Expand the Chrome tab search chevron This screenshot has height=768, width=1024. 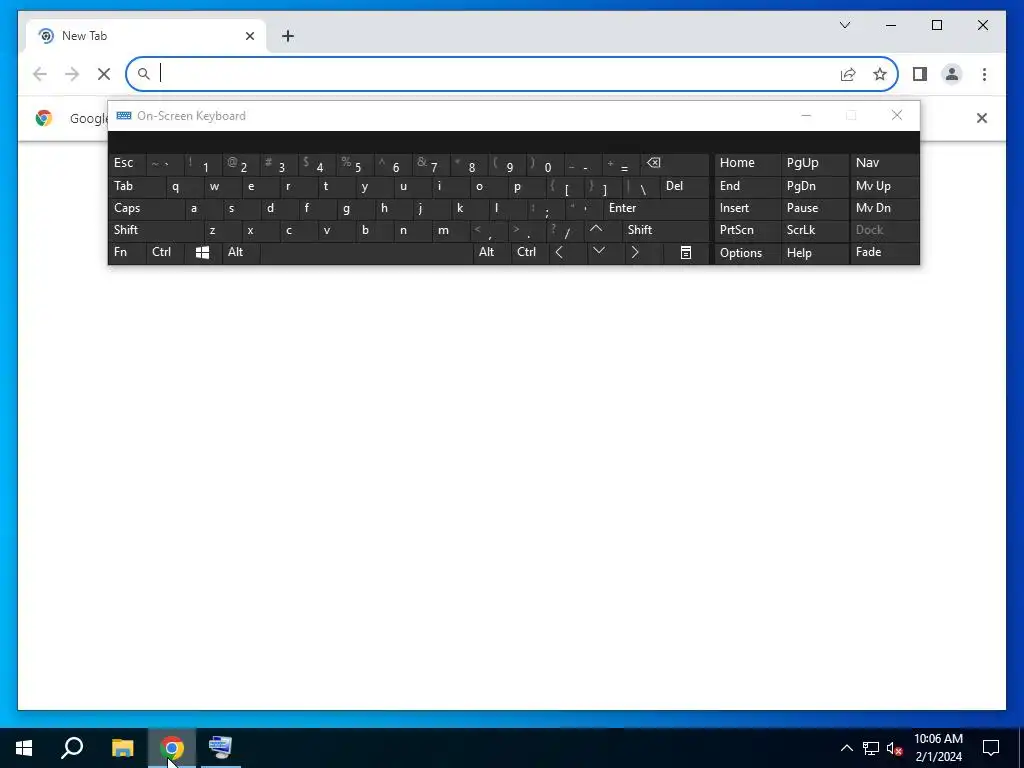[844, 25]
